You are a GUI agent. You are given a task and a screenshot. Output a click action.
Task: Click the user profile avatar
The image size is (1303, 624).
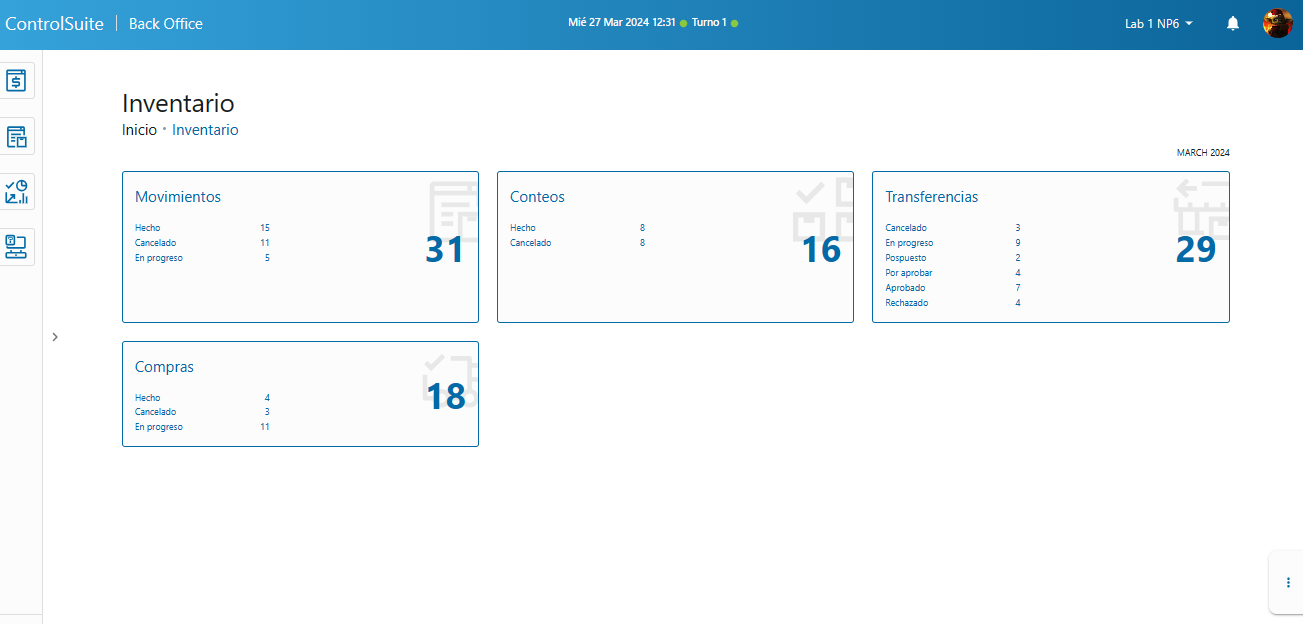click(1277, 24)
